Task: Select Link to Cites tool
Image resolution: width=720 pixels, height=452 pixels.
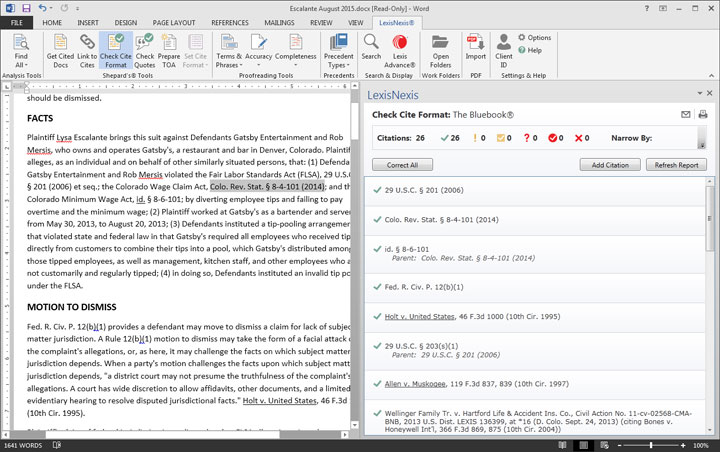Action: pyautogui.click(x=87, y=51)
